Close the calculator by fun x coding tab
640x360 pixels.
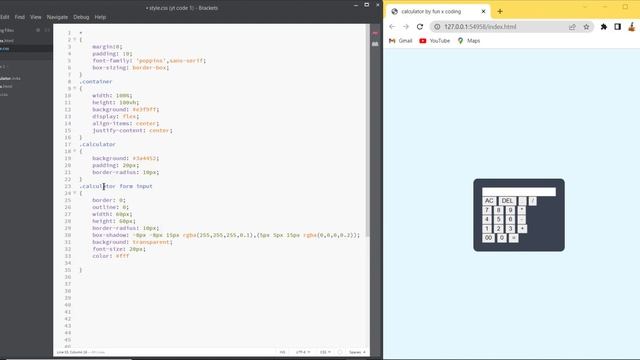(x=483, y=11)
